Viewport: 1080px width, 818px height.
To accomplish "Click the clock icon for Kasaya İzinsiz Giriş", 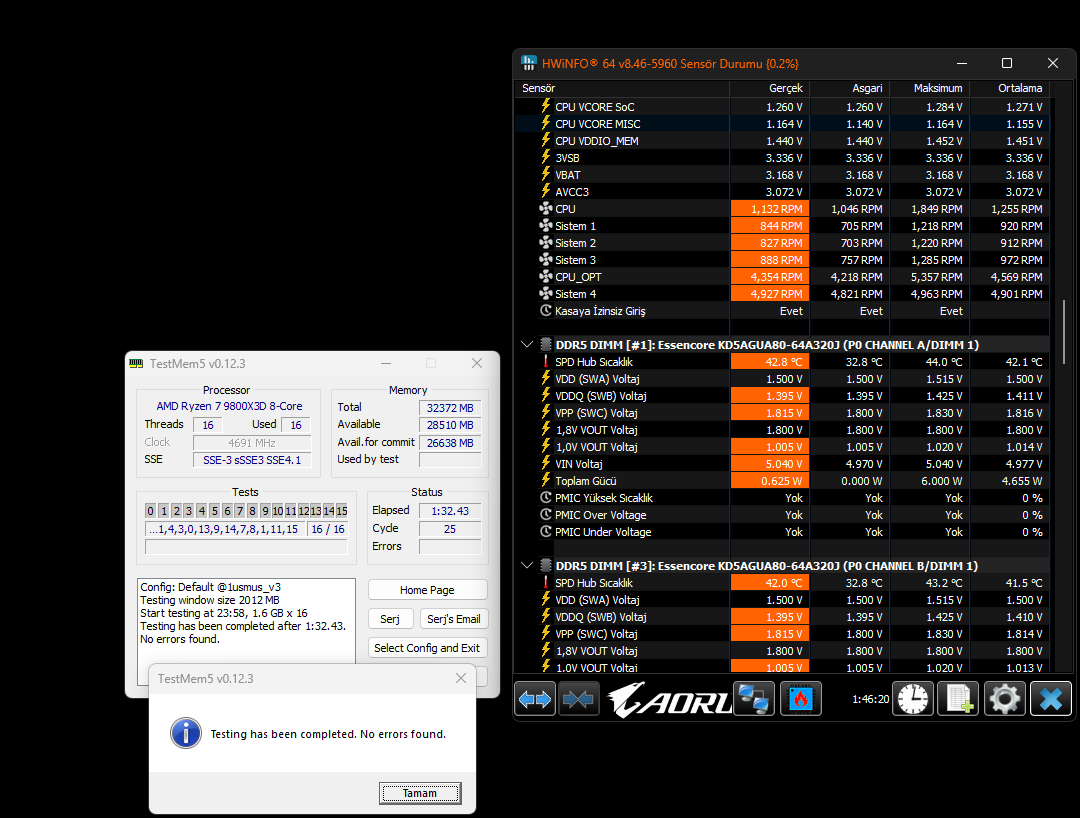I will point(546,311).
